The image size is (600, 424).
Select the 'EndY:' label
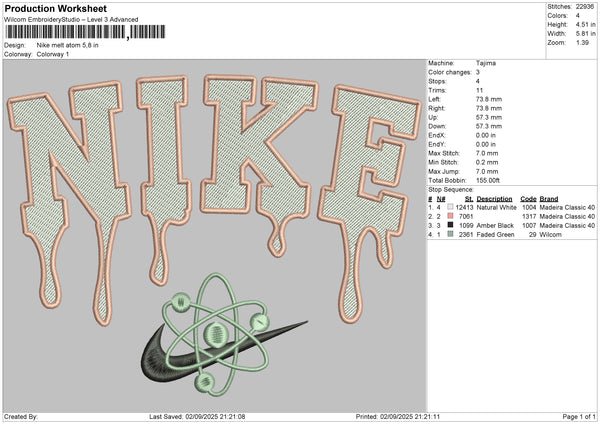click(437, 144)
